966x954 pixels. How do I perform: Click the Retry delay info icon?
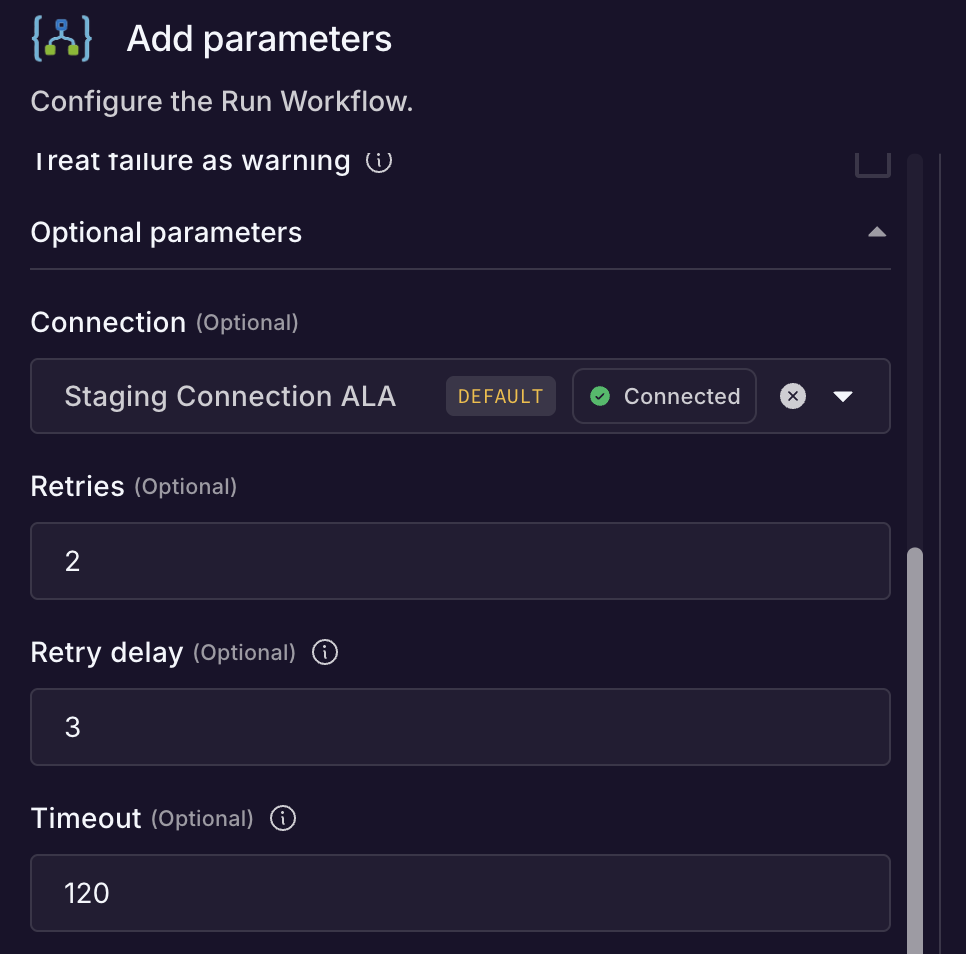tap(324, 652)
